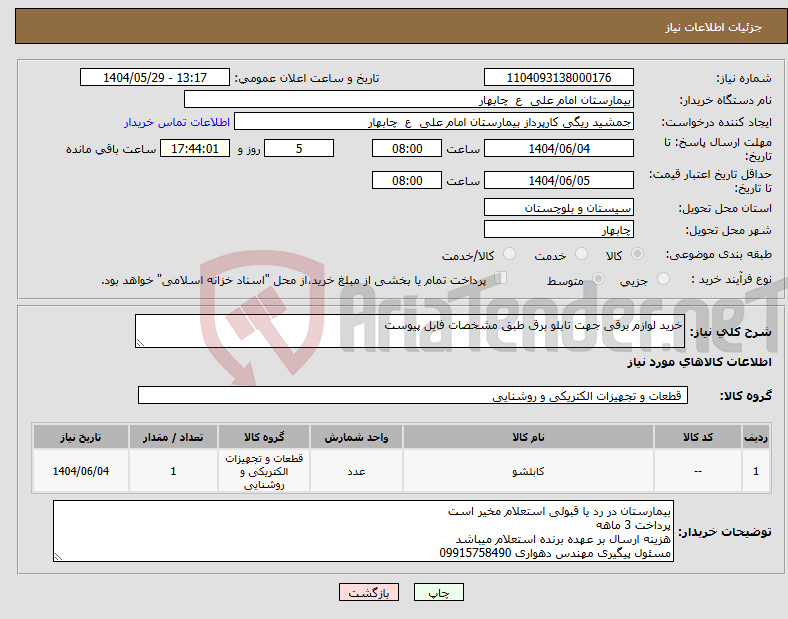The width and height of the screenshot is (788, 619).
Task: Click the عدد unit cell
Action: point(356,471)
